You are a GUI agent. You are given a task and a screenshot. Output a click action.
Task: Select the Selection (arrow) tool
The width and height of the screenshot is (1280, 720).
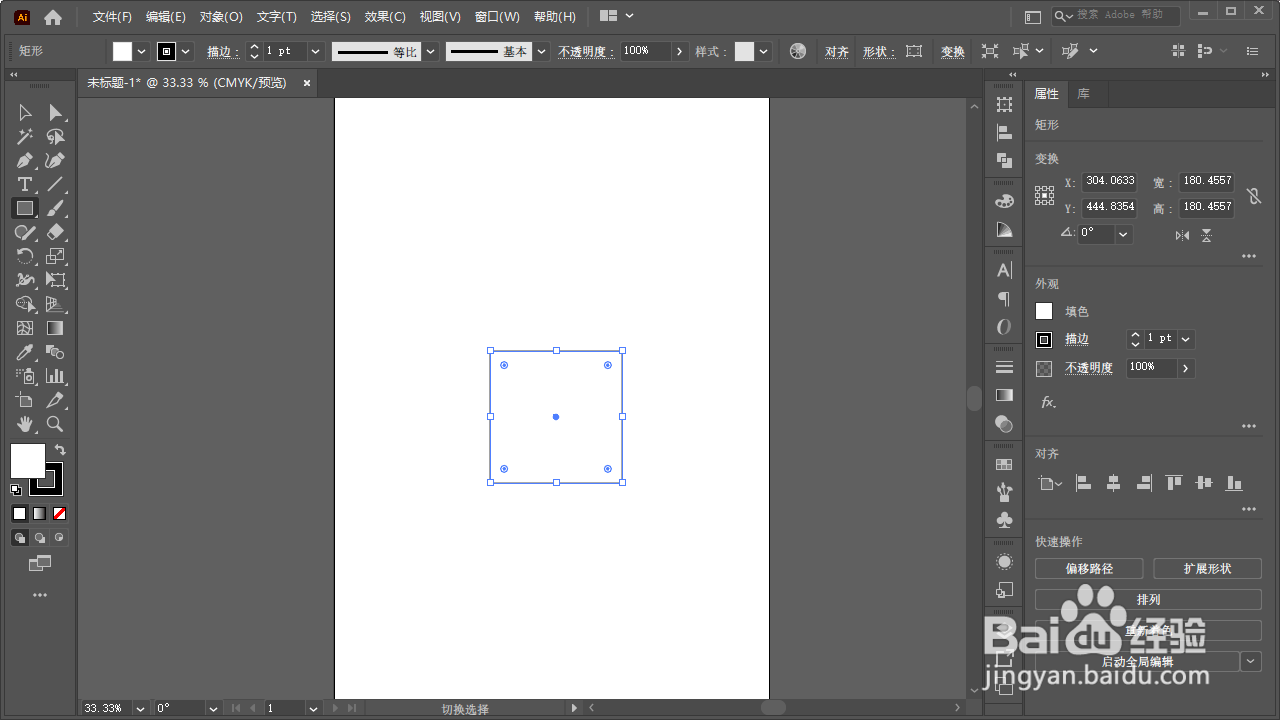point(25,113)
